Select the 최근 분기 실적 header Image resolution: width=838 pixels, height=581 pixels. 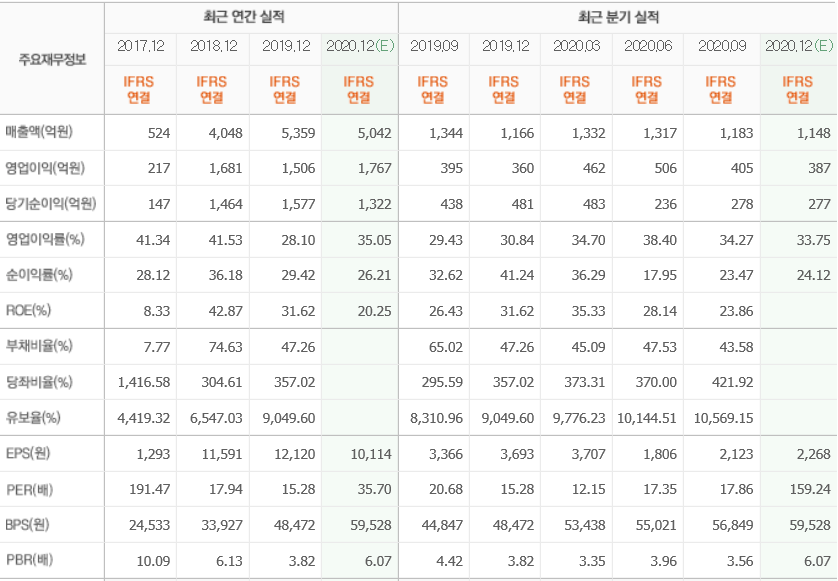618,17
